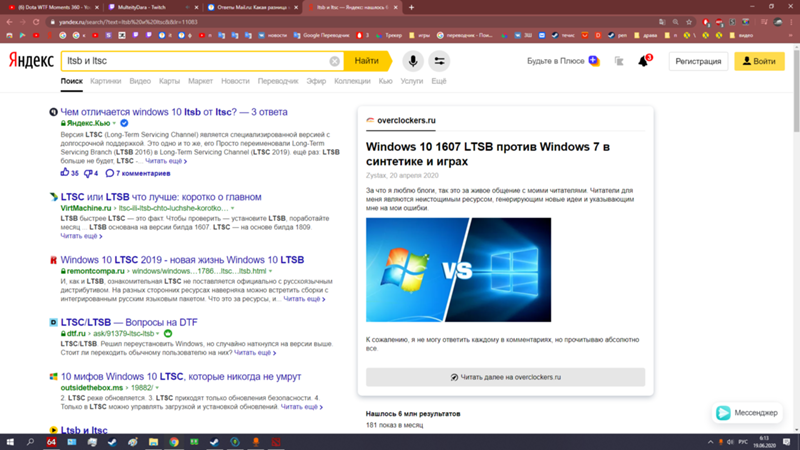Click the volume icon in the system tray
Viewport: 800px width, 450px height.
730,442
